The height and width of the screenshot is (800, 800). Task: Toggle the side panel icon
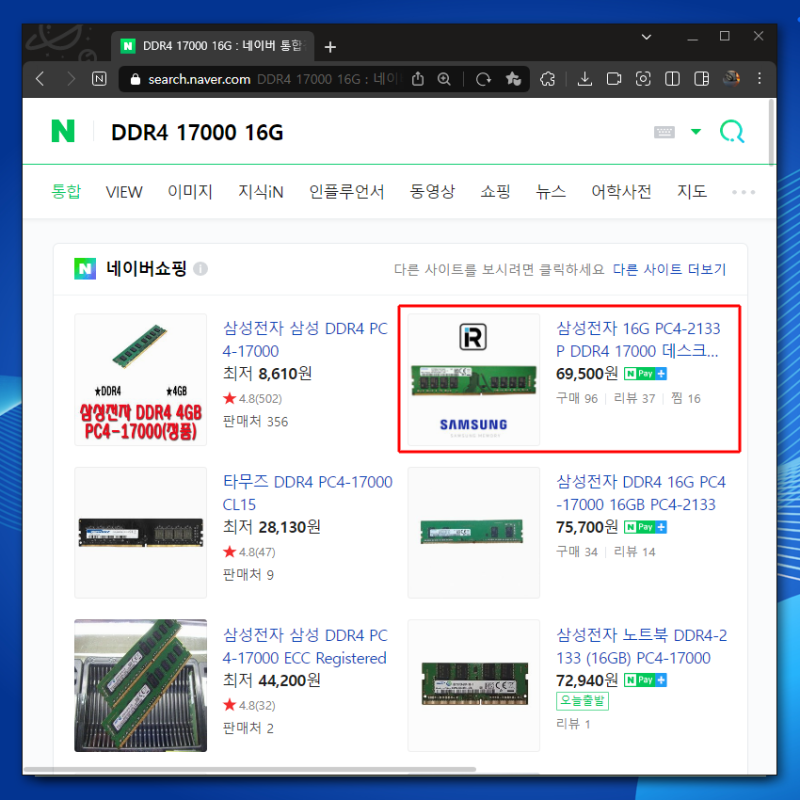(x=702, y=79)
